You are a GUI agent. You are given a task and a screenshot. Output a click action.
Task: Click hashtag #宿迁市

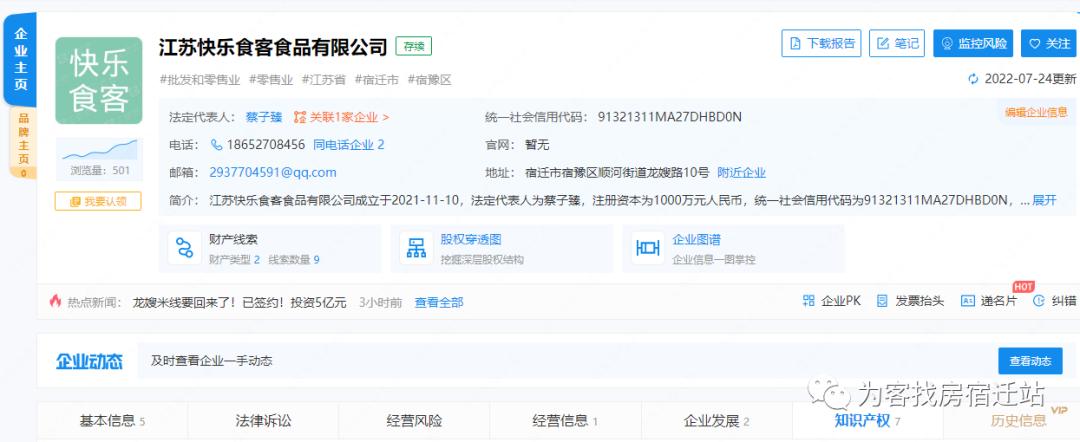pos(377,80)
